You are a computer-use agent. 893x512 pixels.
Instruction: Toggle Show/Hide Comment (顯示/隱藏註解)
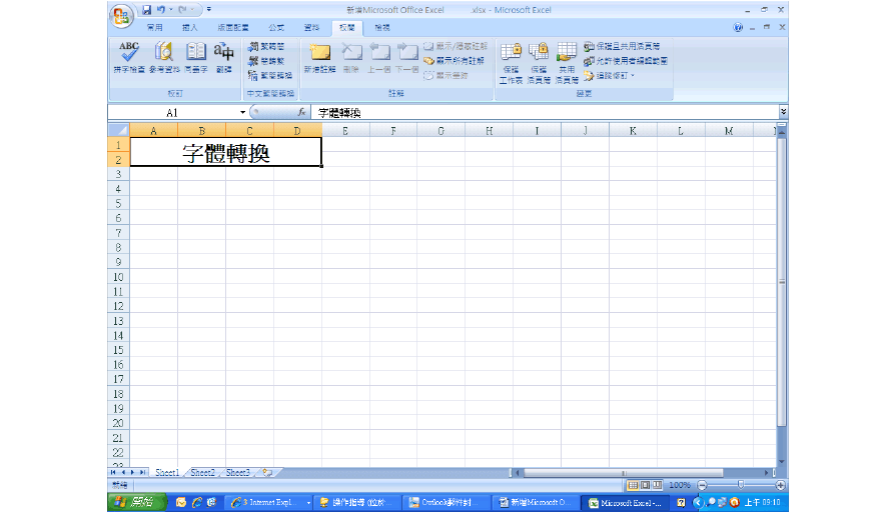coord(456,46)
